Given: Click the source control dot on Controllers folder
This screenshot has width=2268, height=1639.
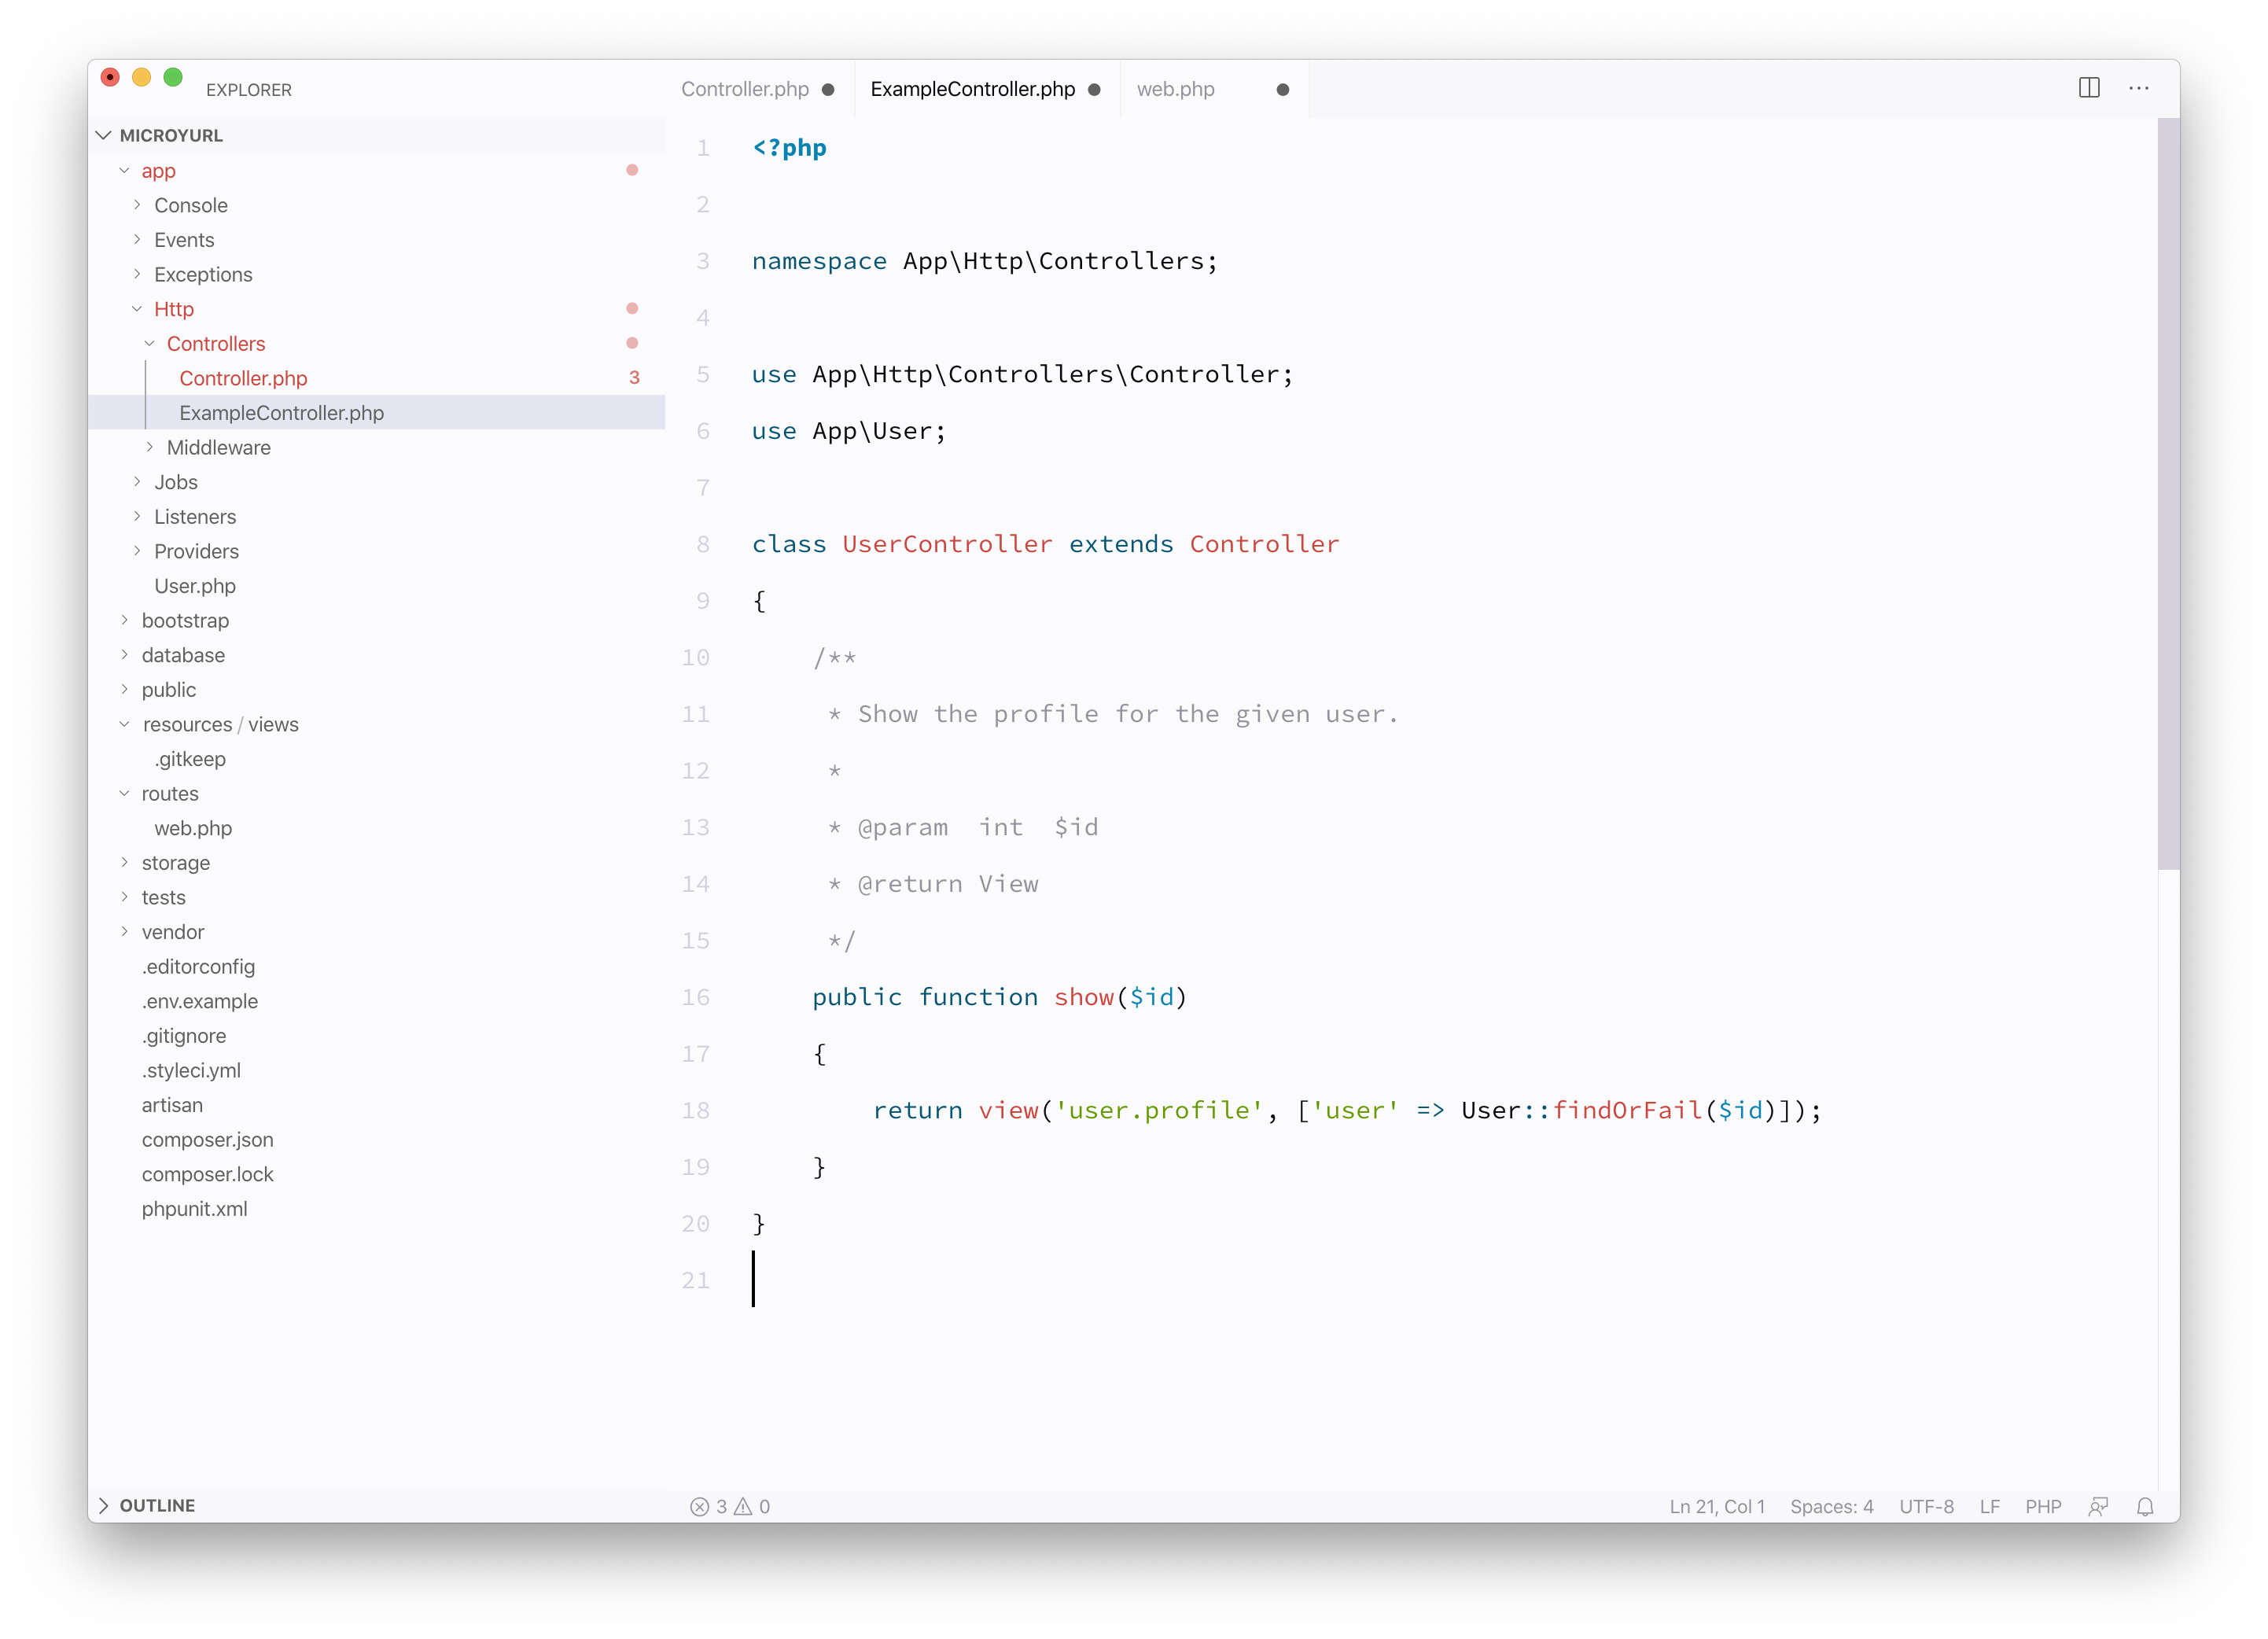Looking at the screenshot, I should click(x=632, y=341).
